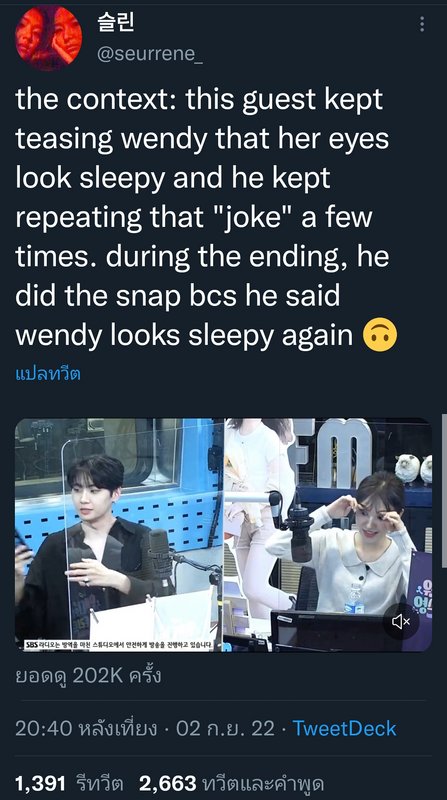The height and width of the screenshot is (800, 447).
Task: Open the three-dot more options menu
Action: [x=422, y=24]
